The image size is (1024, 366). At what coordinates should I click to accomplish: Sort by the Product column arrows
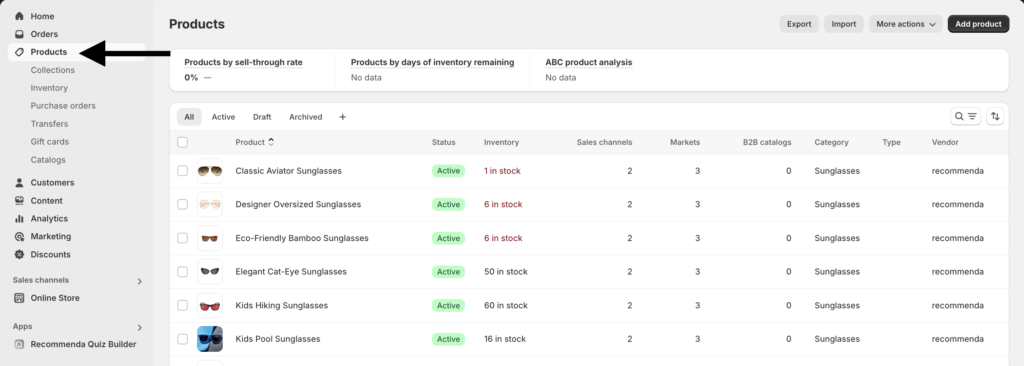271,142
